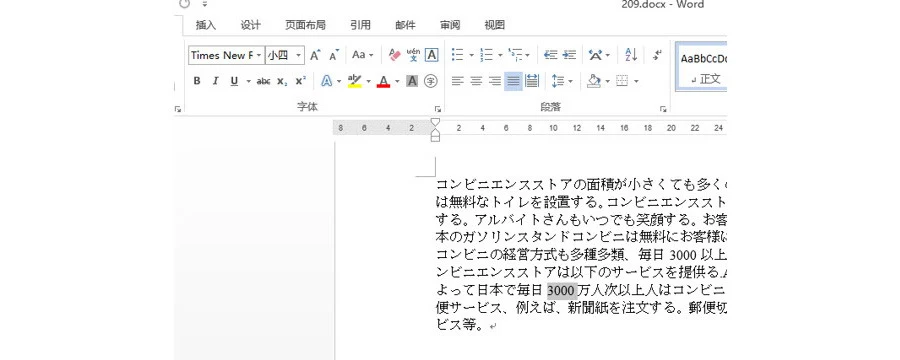Screen dimensions: 900x360
Task: Select the 正文 style
Action: click(x=701, y=67)
